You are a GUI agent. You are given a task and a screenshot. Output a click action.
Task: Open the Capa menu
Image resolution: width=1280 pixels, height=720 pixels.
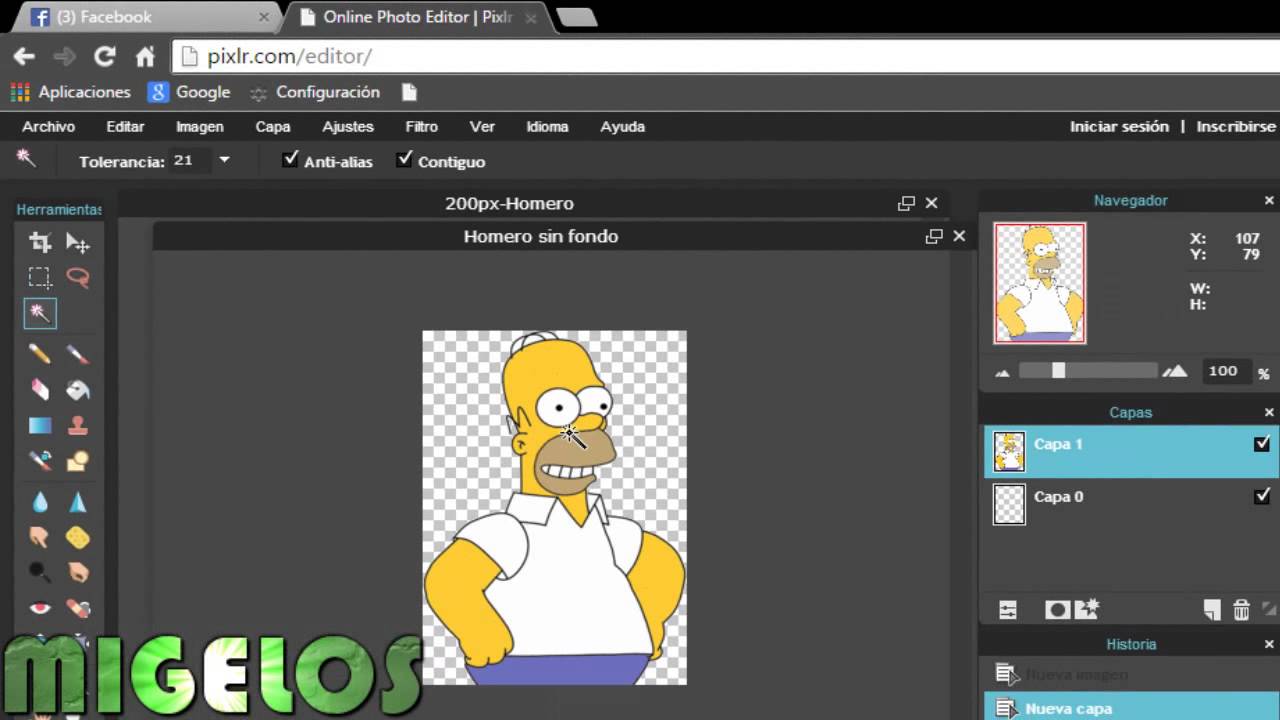[x=273, y=126]
